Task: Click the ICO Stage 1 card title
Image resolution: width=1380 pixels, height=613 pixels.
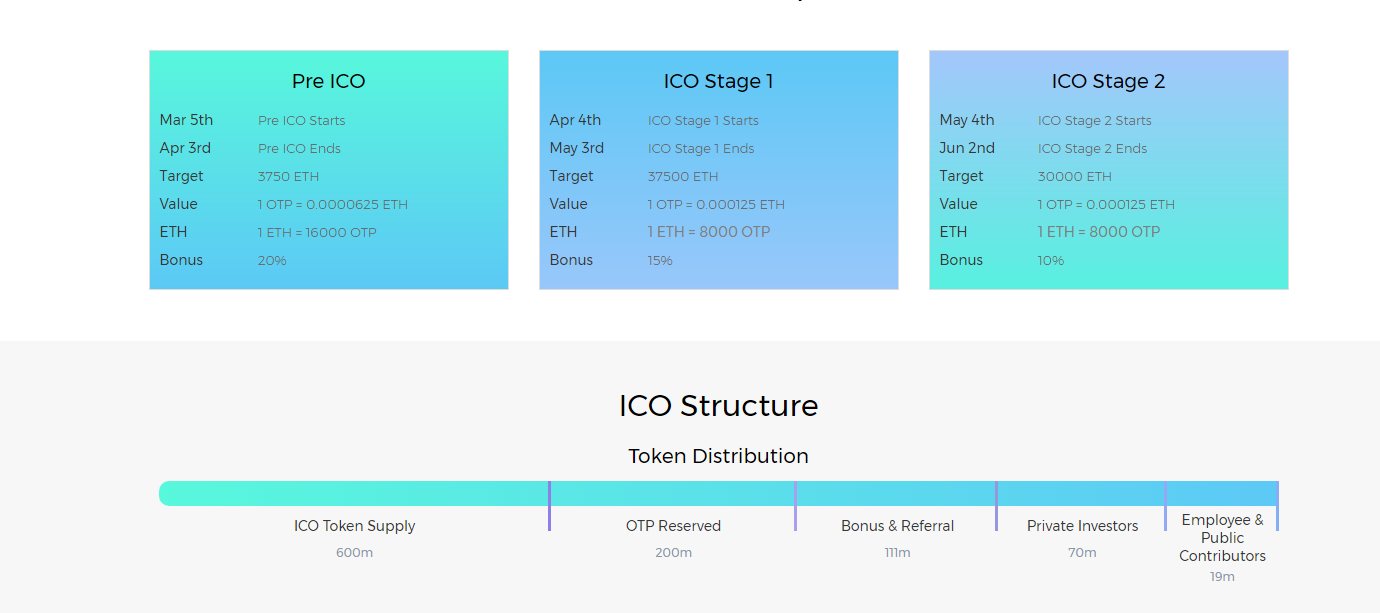Action: 718,81
